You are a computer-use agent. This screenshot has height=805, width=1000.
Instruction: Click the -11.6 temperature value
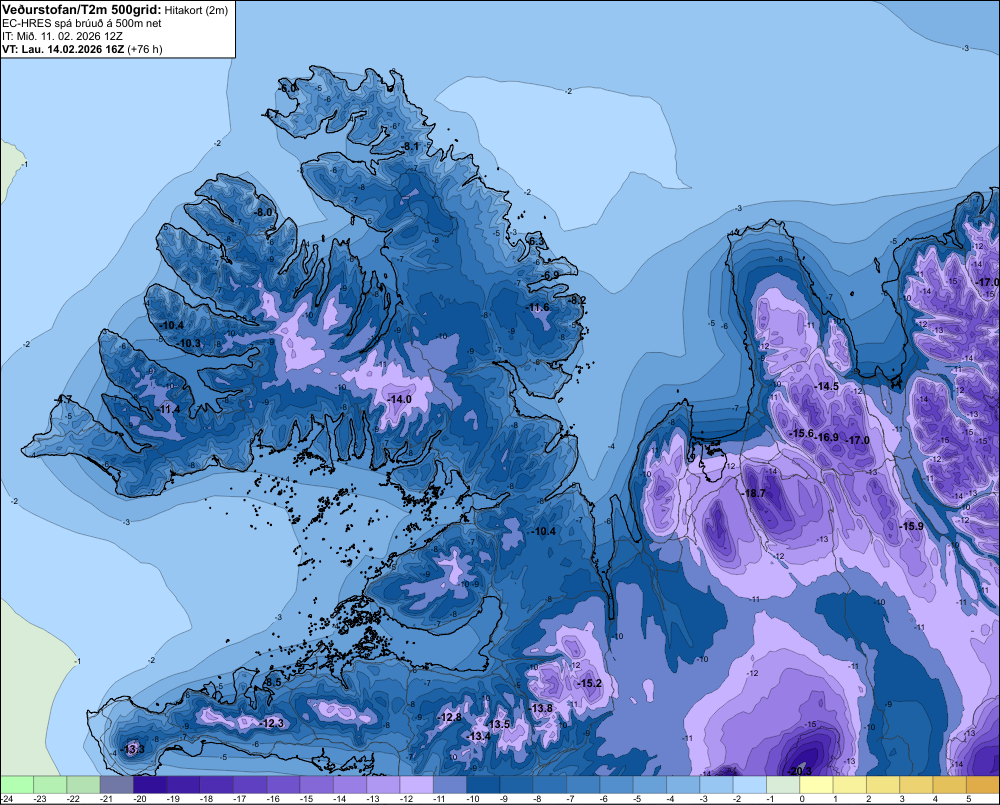point(538,307)
